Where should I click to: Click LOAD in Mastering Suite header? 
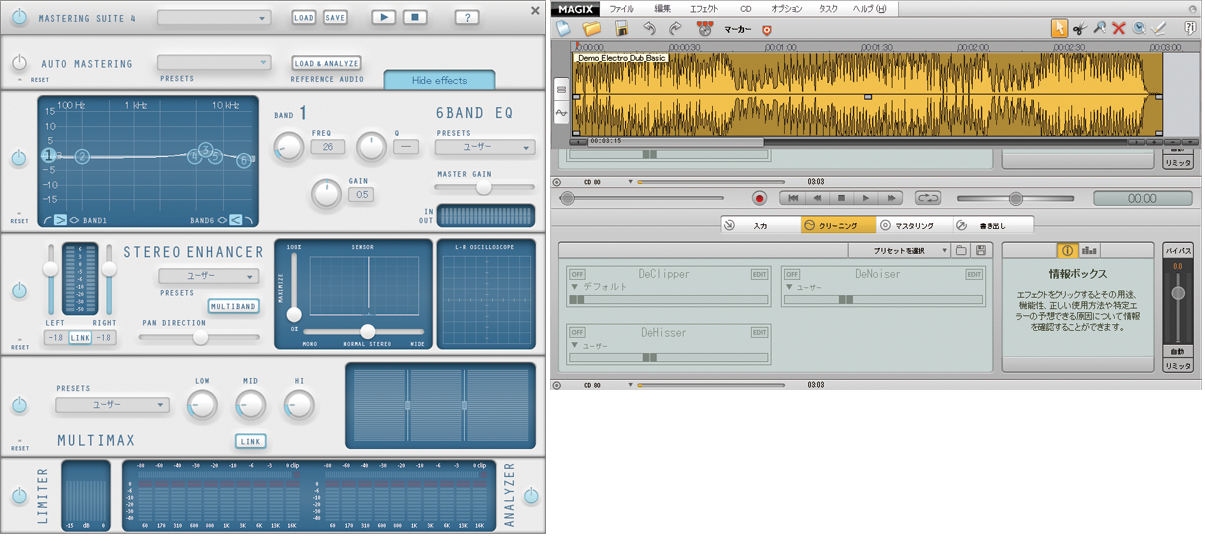pos(303,18)
